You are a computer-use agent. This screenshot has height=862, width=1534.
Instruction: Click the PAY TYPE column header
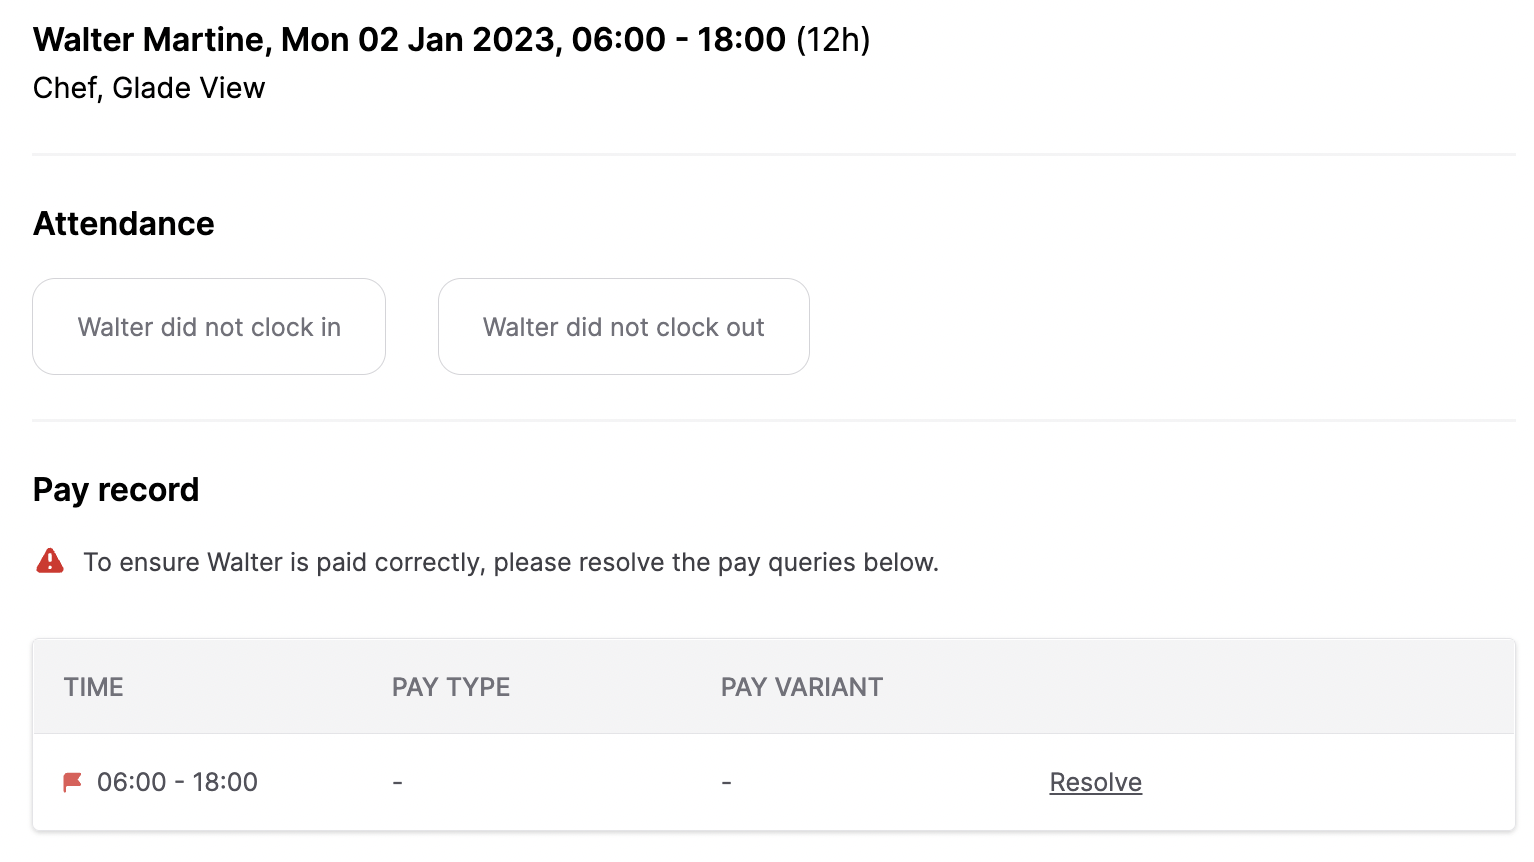pyautogui.click(x=451, y=687)
